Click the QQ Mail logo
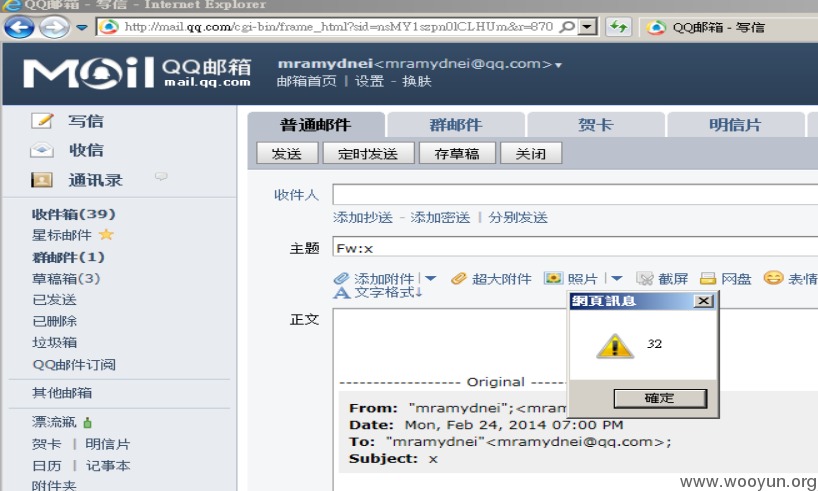This screenshot has height=491, width=818. pyautogui.click(x=137, y=72)
